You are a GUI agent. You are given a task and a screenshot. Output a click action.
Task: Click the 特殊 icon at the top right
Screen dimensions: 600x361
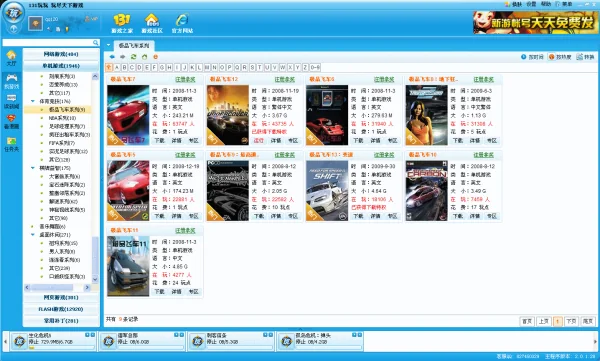[x=585, y=57]
